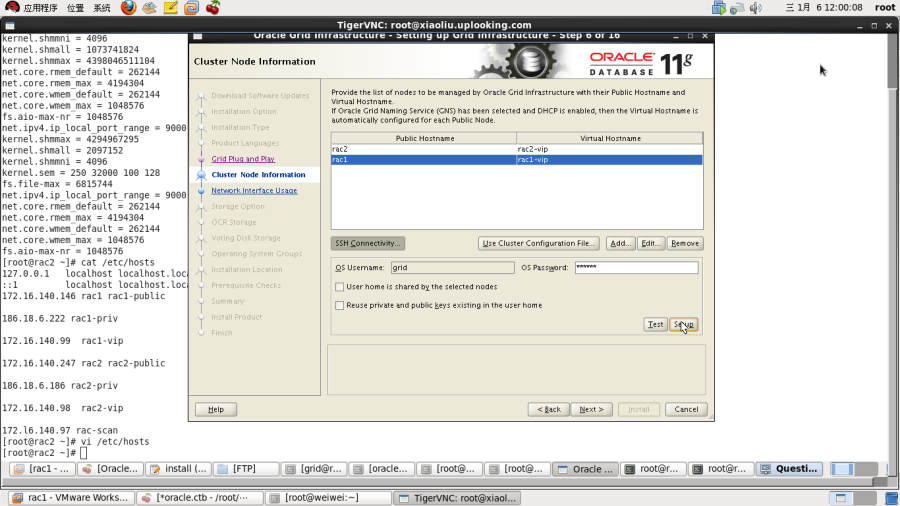Click the Test SSH button
900x506 pixels.
click(x=655, y=325)
